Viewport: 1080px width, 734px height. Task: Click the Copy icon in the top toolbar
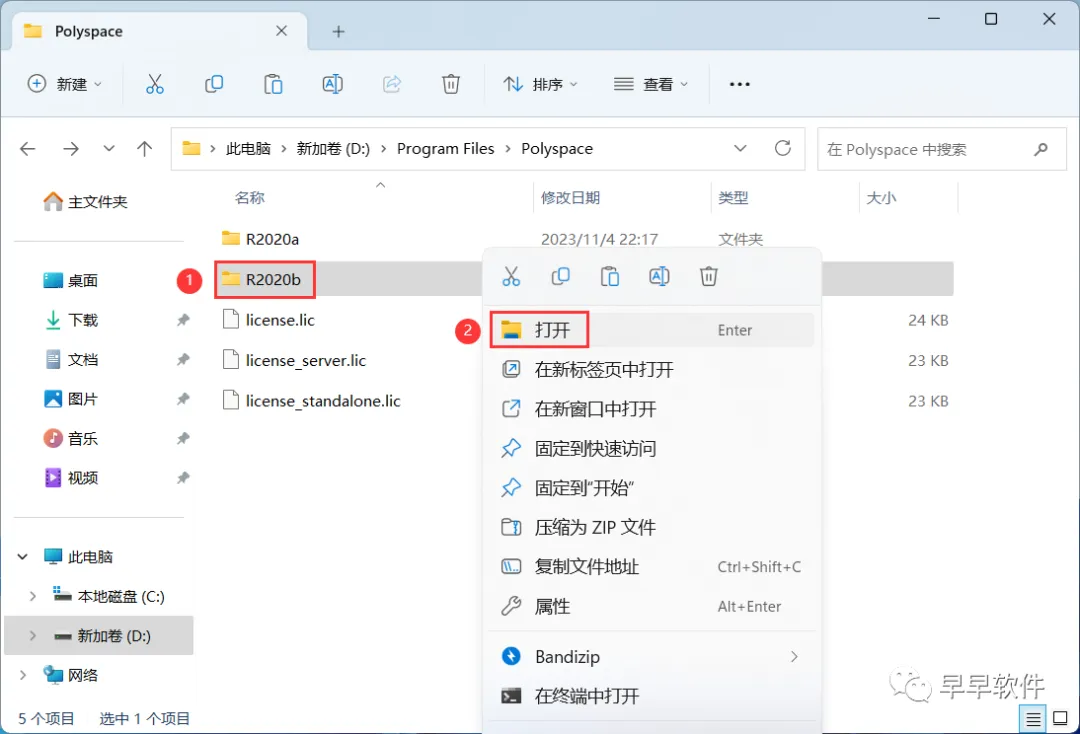click(214, 84)
